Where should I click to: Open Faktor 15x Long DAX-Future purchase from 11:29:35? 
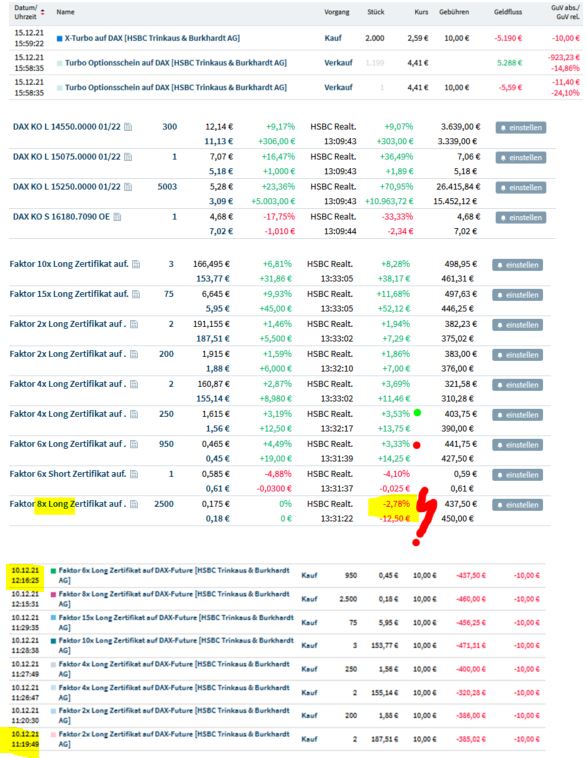(x=176, y=622)
